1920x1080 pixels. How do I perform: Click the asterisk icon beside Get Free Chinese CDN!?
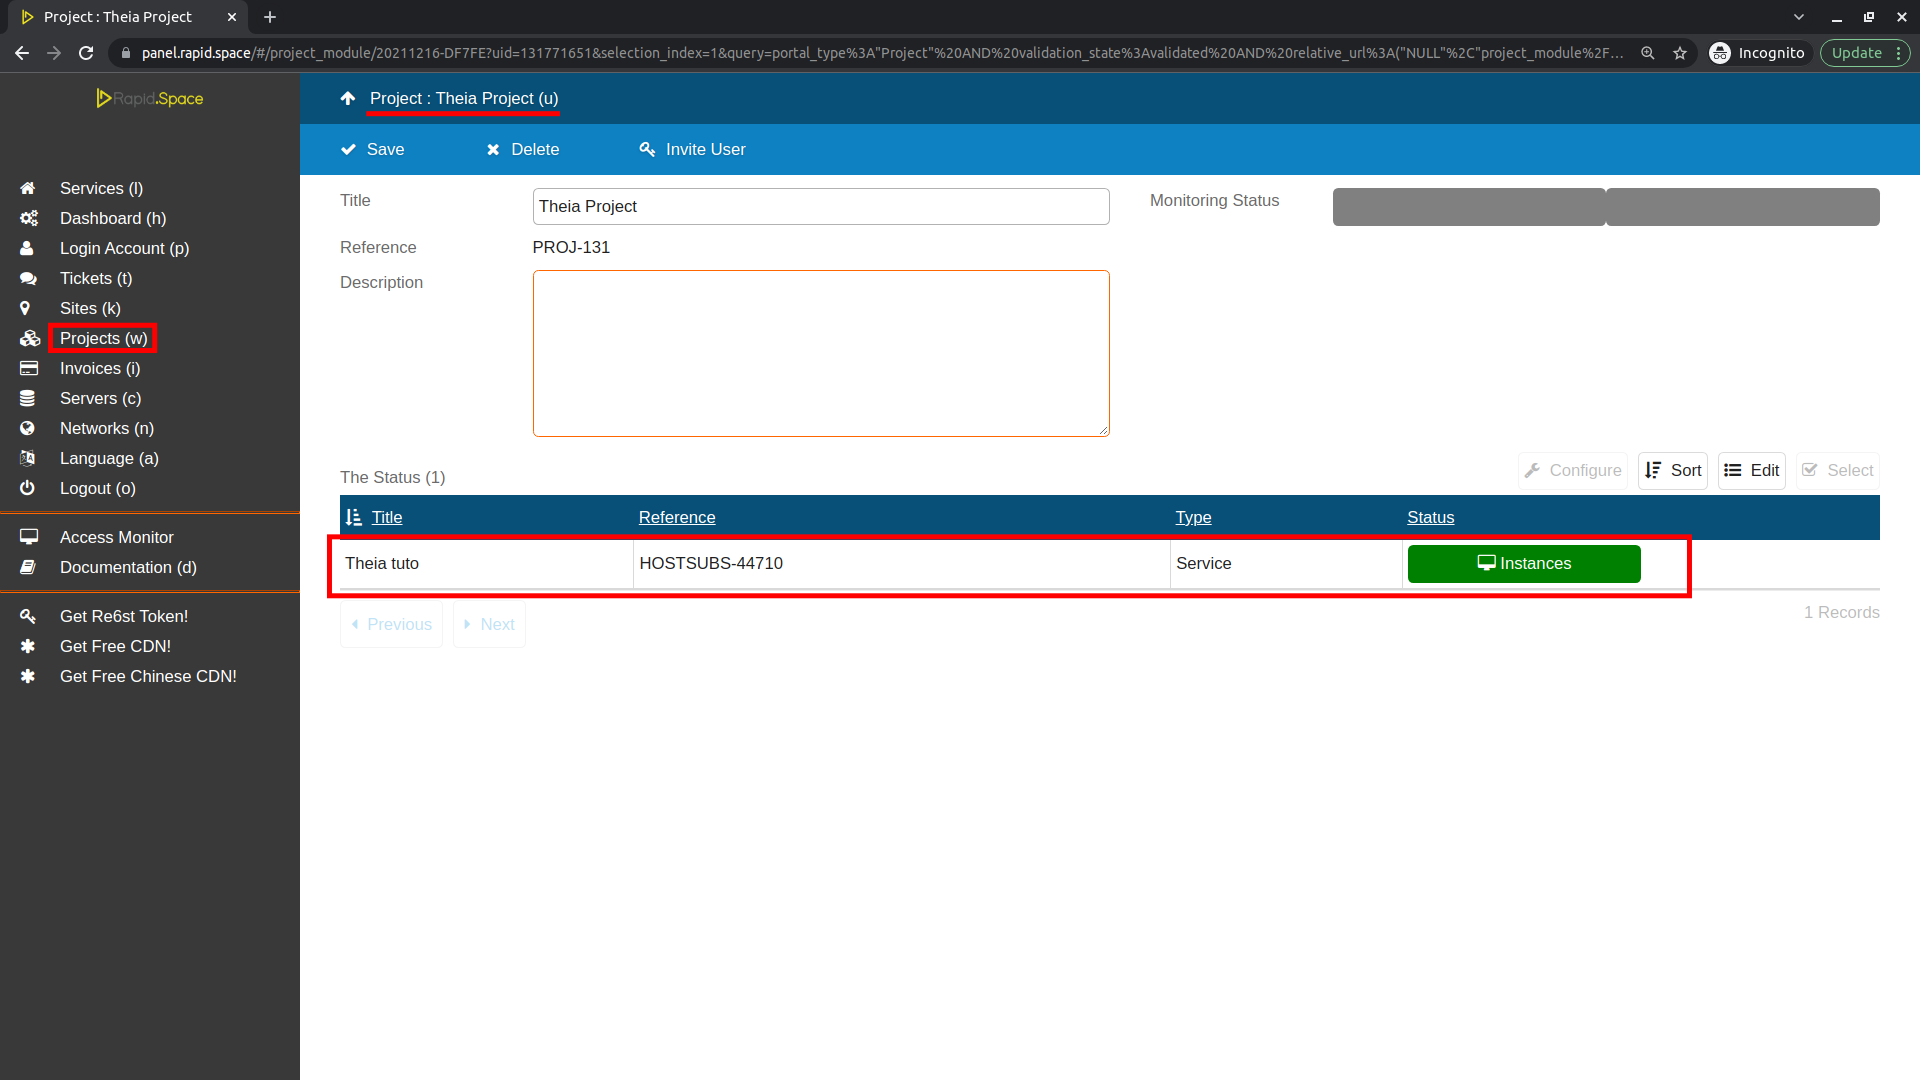click(x=27, y=676)
